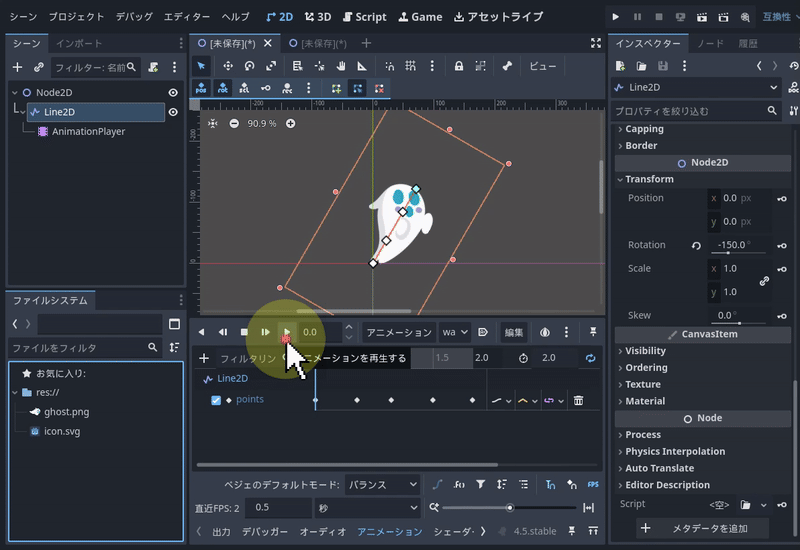Open the onion skinning icon
This screenshot has width=800, height=550.
[545, 333]
